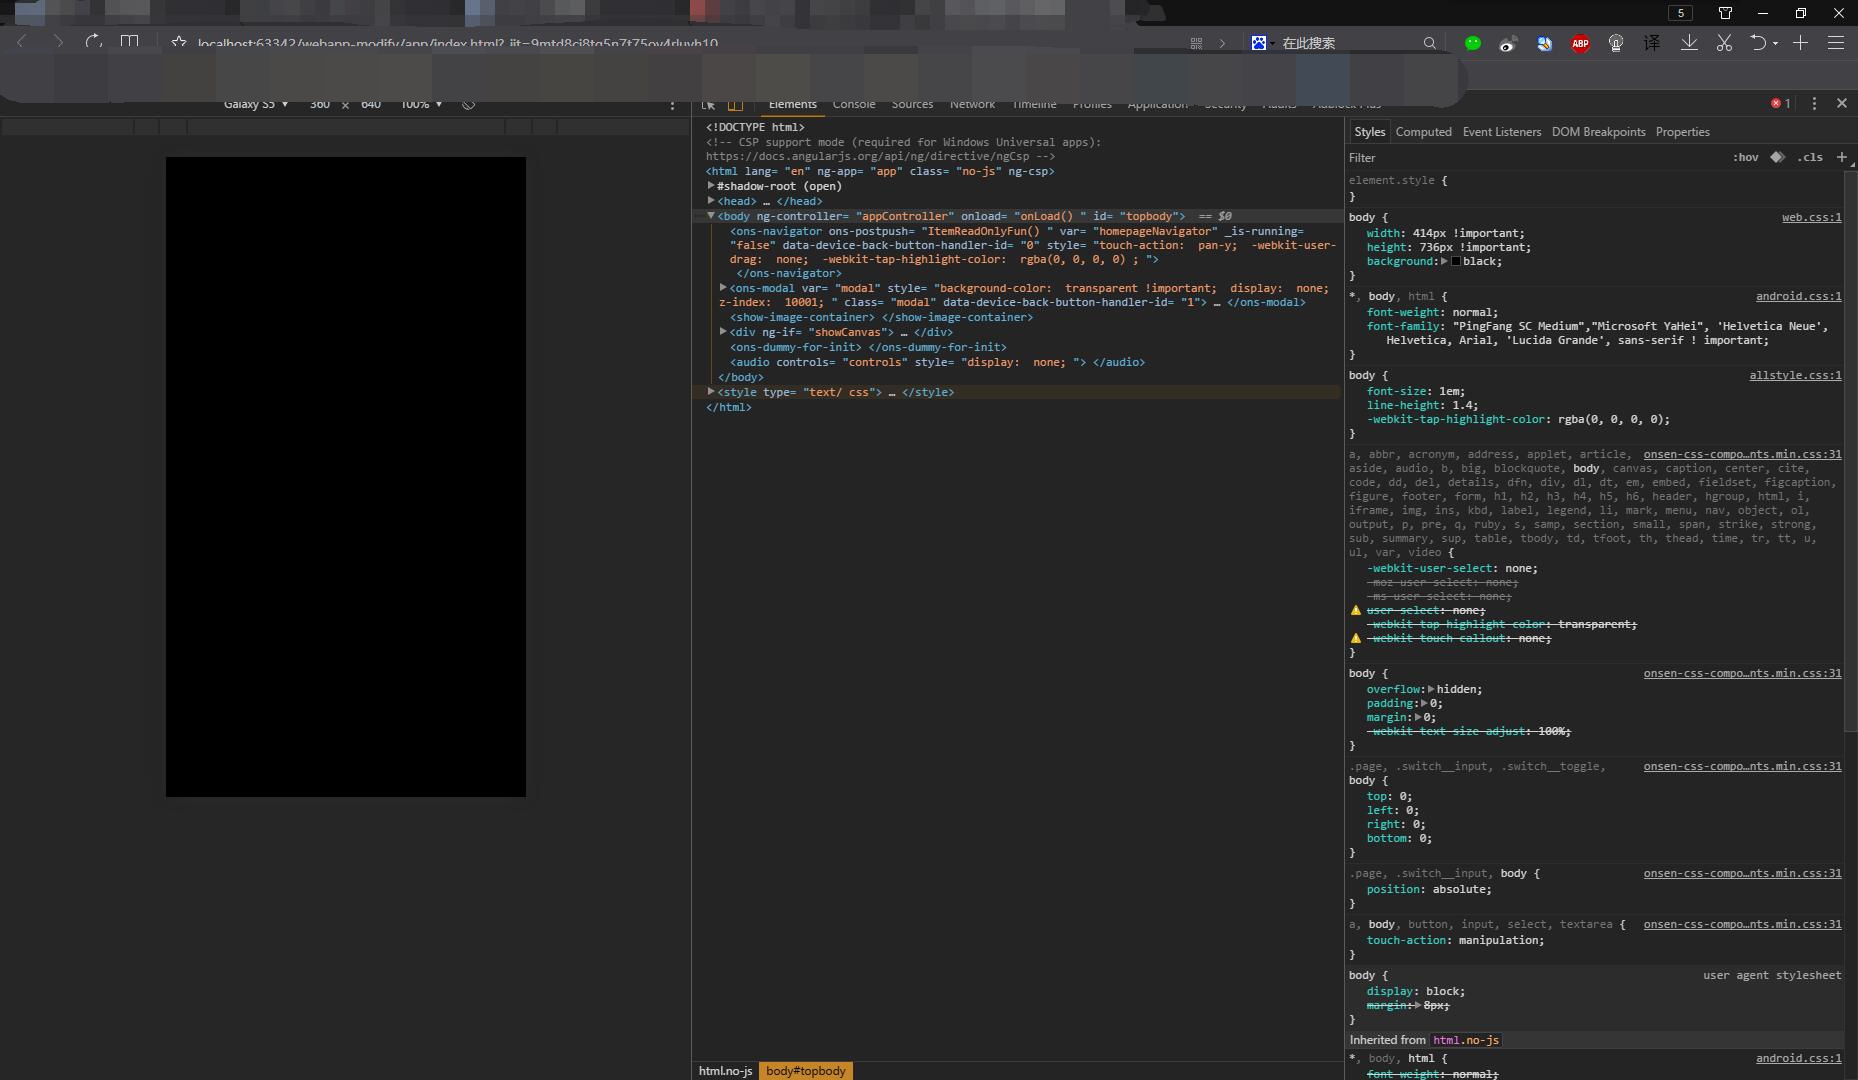Reload the page with refresh icon

[x=93, y=42]
